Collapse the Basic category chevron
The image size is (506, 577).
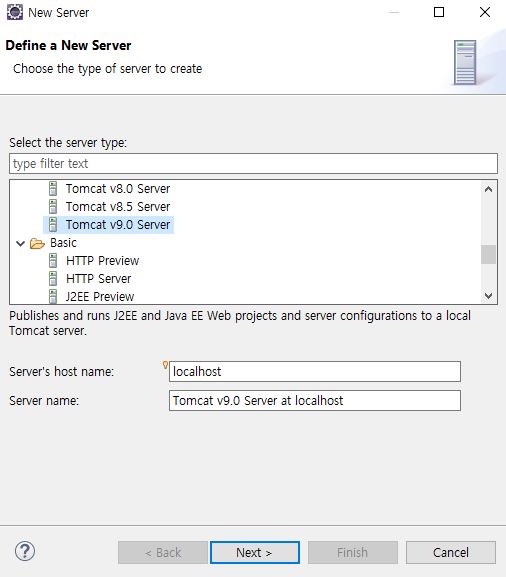click(x=21, y=243)
